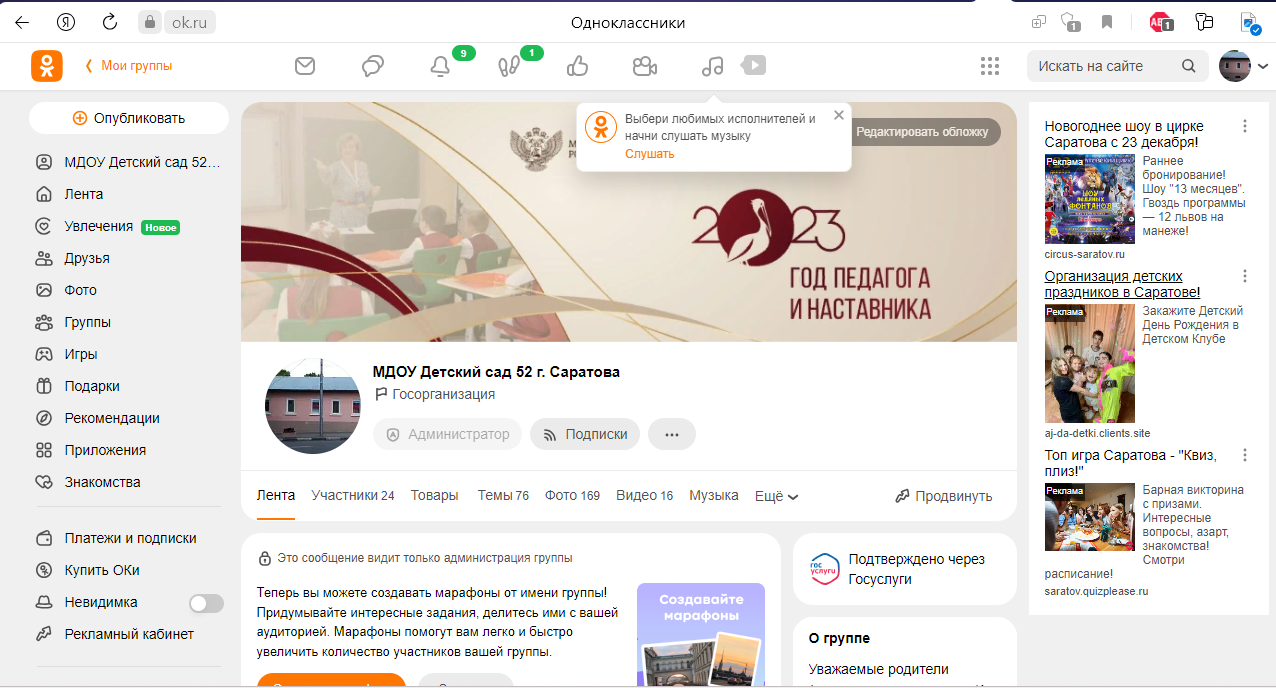Expand the profile avatar dropdown

pos(1263,67)
